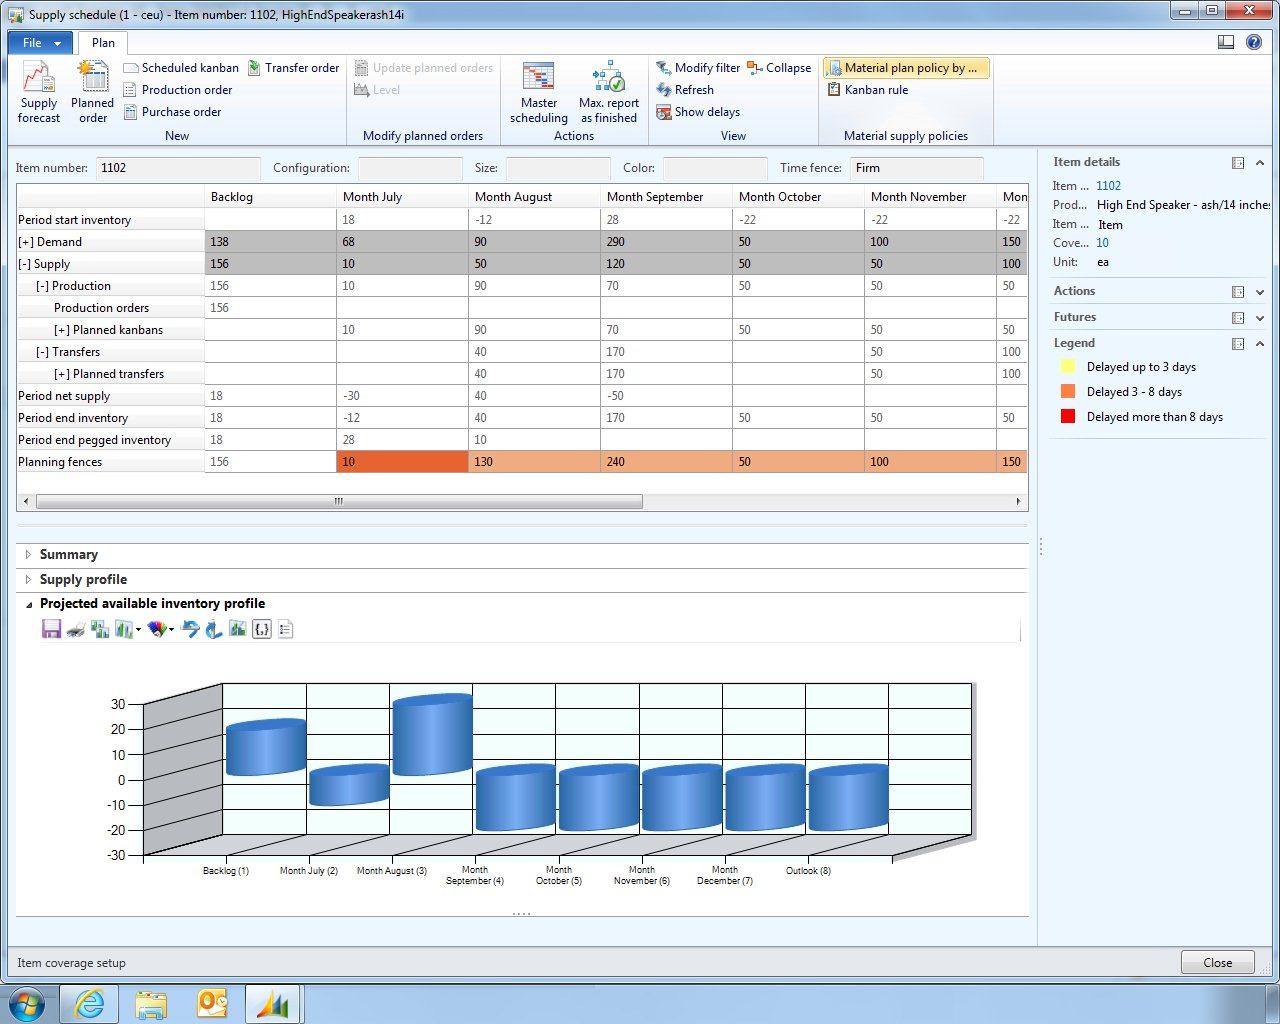
Task: Click the red Delayed more than 8 days swatch
Action: [1068, 417]
